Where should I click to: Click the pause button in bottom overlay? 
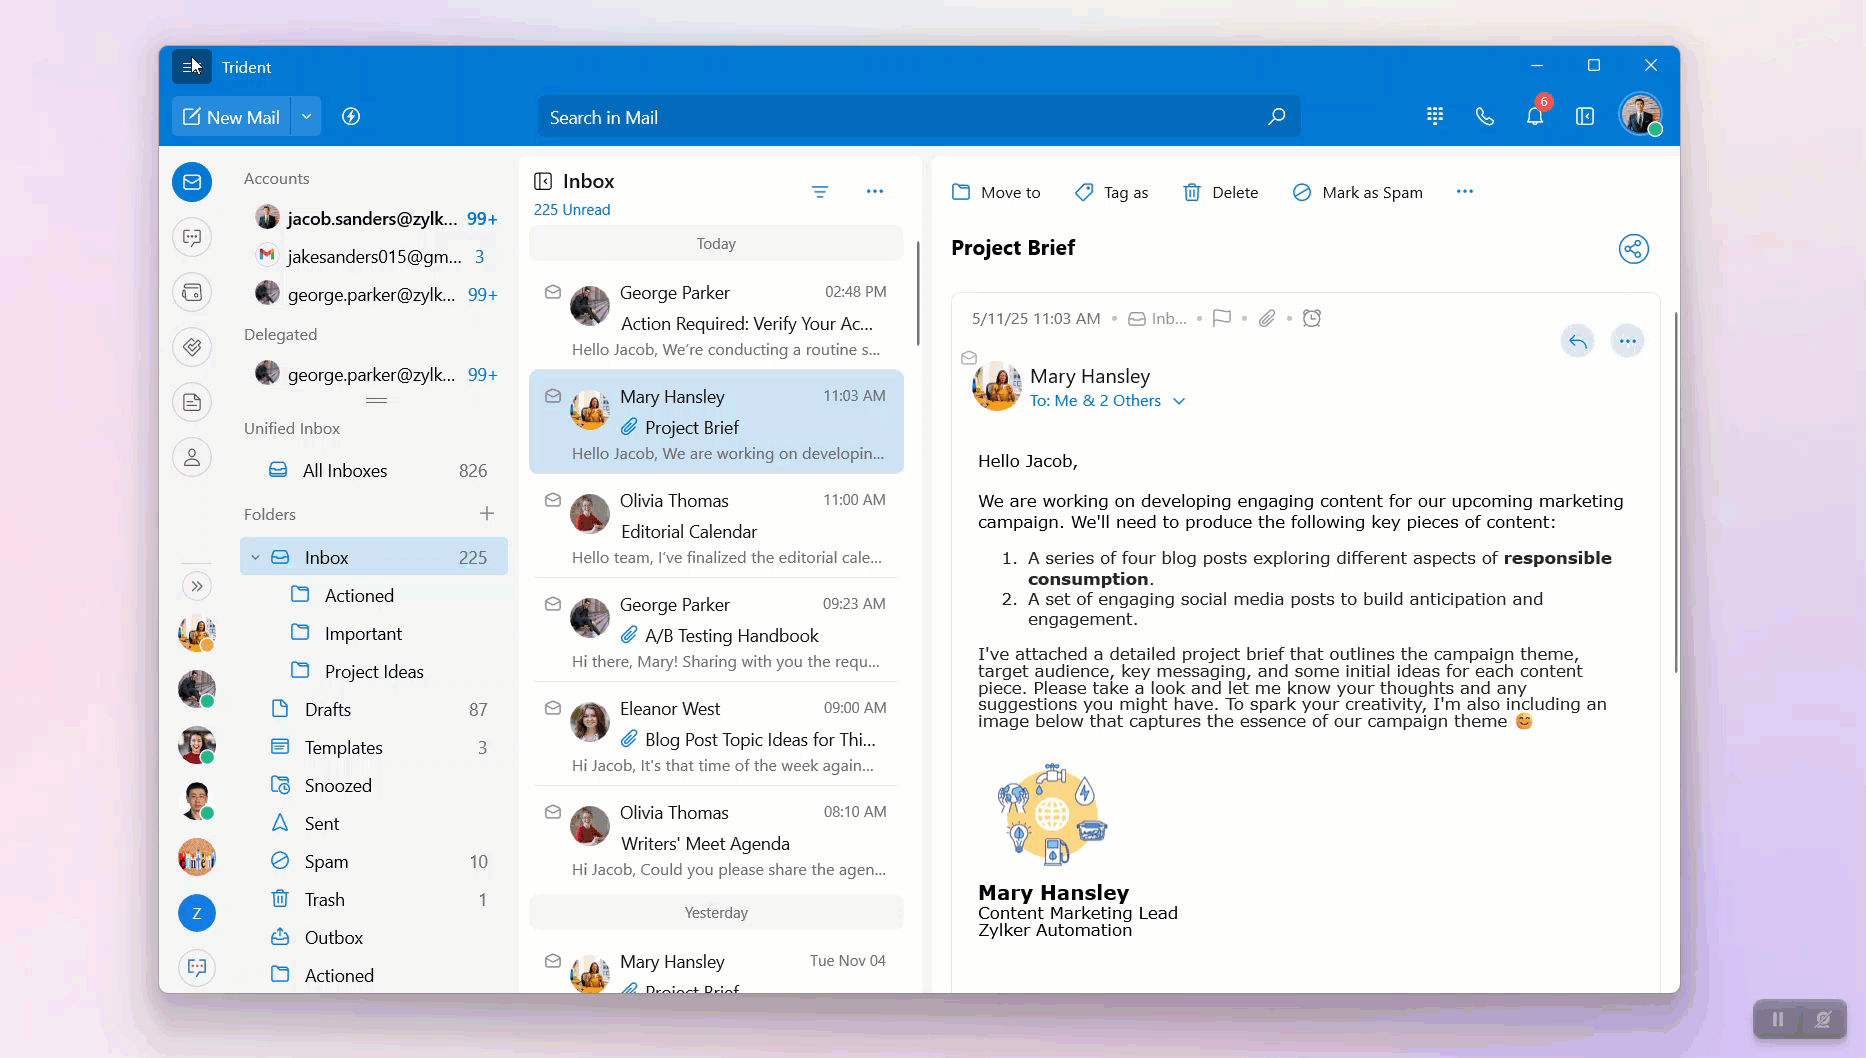coord(1777,1019)
